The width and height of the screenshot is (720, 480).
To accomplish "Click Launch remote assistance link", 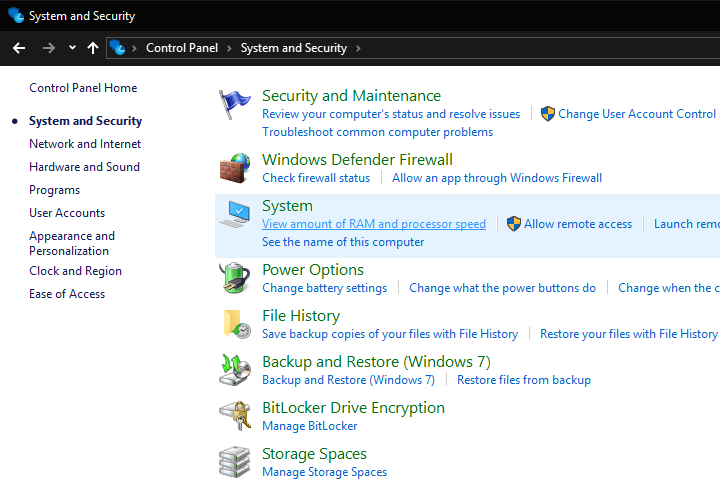I will pyautogui.click(x=687, y=224).
